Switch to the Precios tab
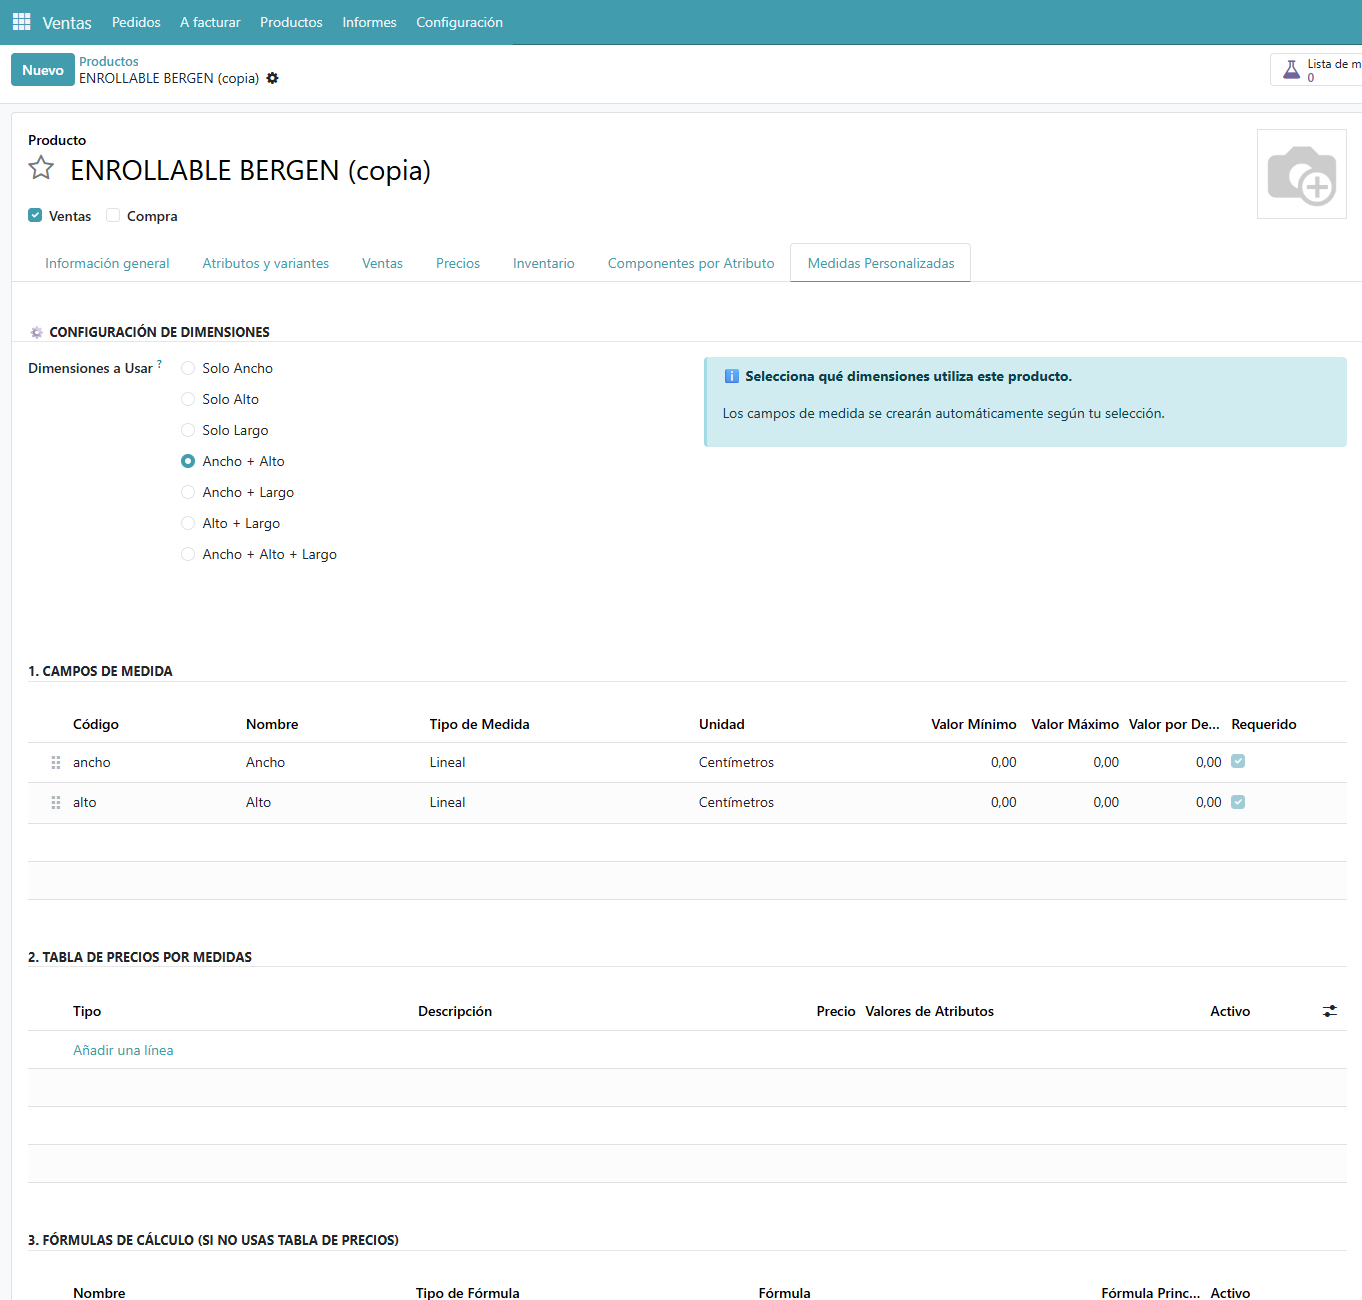The height and width of the screenshot is (1300, 1362). pos(458,263)
